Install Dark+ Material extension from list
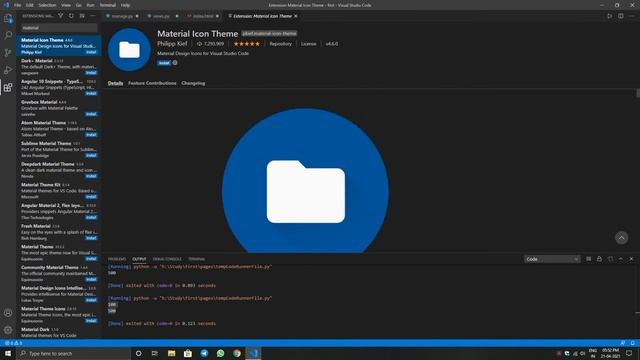 [91, 73]
